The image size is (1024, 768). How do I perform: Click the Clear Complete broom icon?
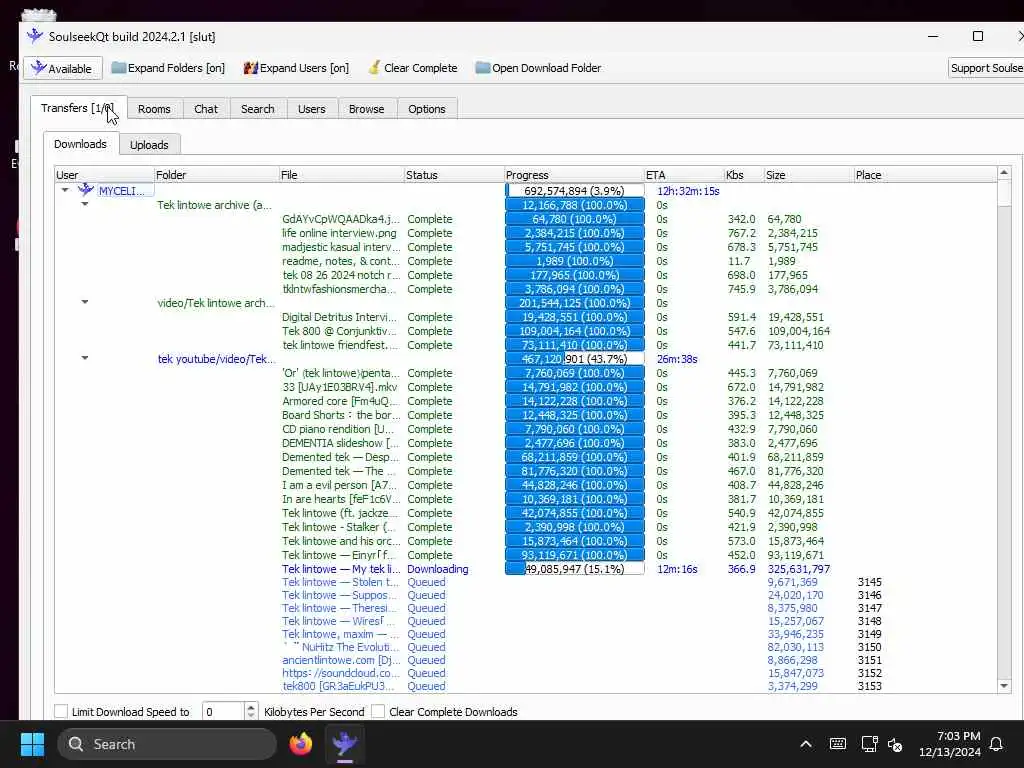point(374,67)
